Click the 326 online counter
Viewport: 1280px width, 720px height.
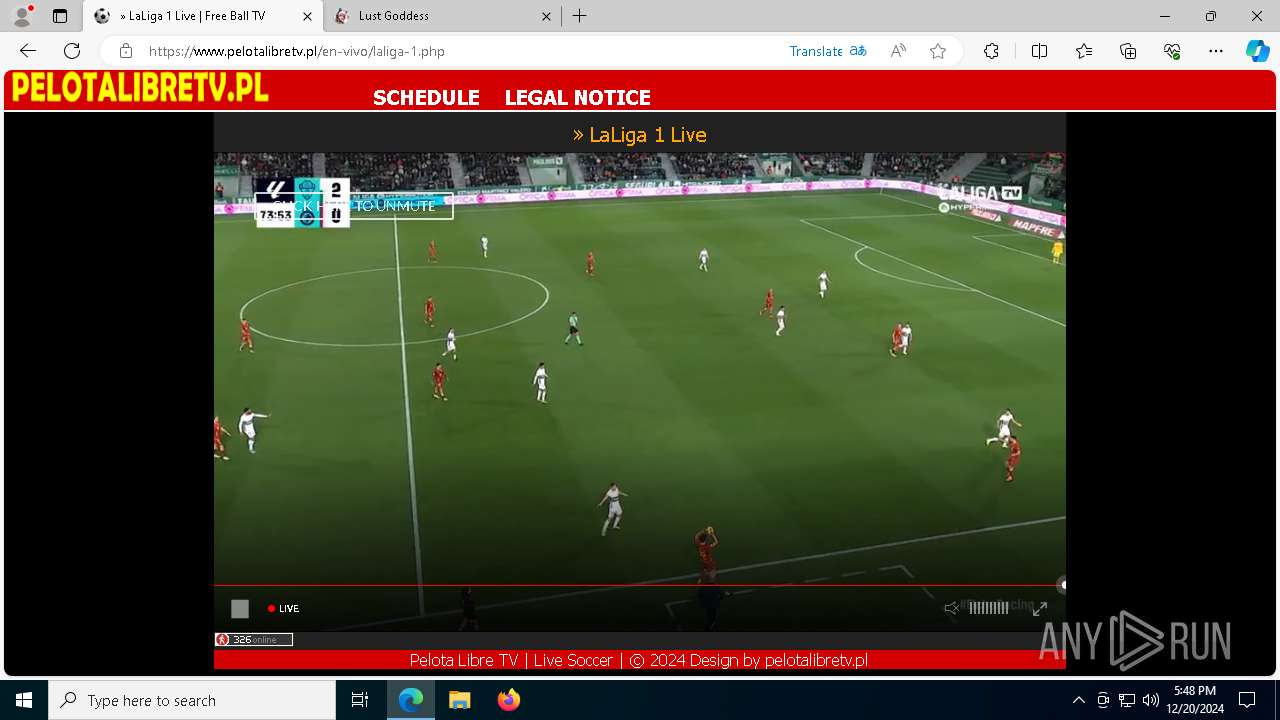254,639
